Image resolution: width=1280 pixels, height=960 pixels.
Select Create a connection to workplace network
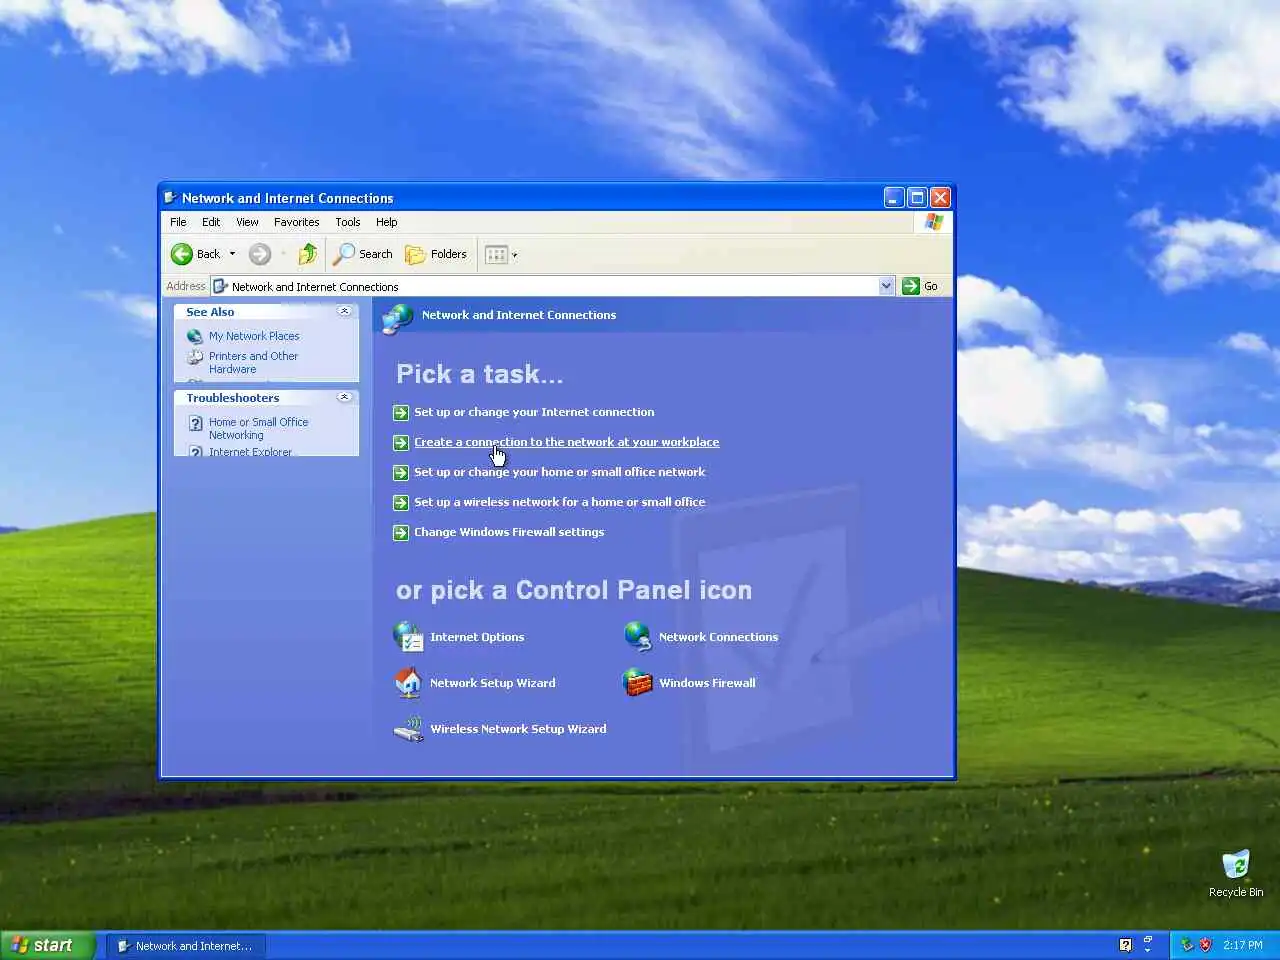pos(567,442)
